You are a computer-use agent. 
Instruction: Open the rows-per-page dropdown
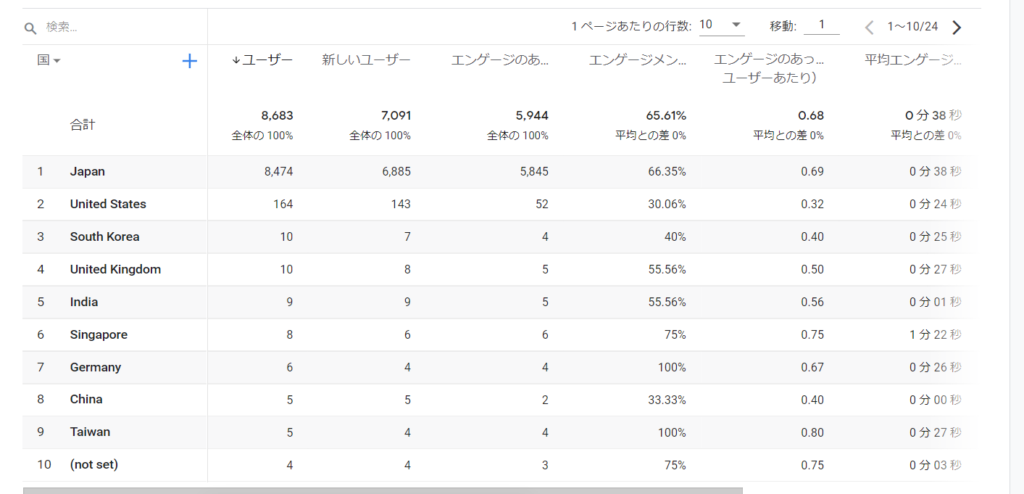coord(721,25)
